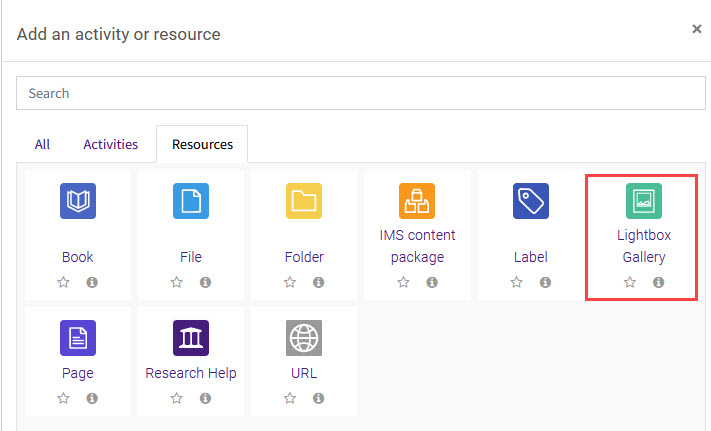This screenshot has height=431, width=711.
Task: Select the Book resource icon
Action: point(78,201)
